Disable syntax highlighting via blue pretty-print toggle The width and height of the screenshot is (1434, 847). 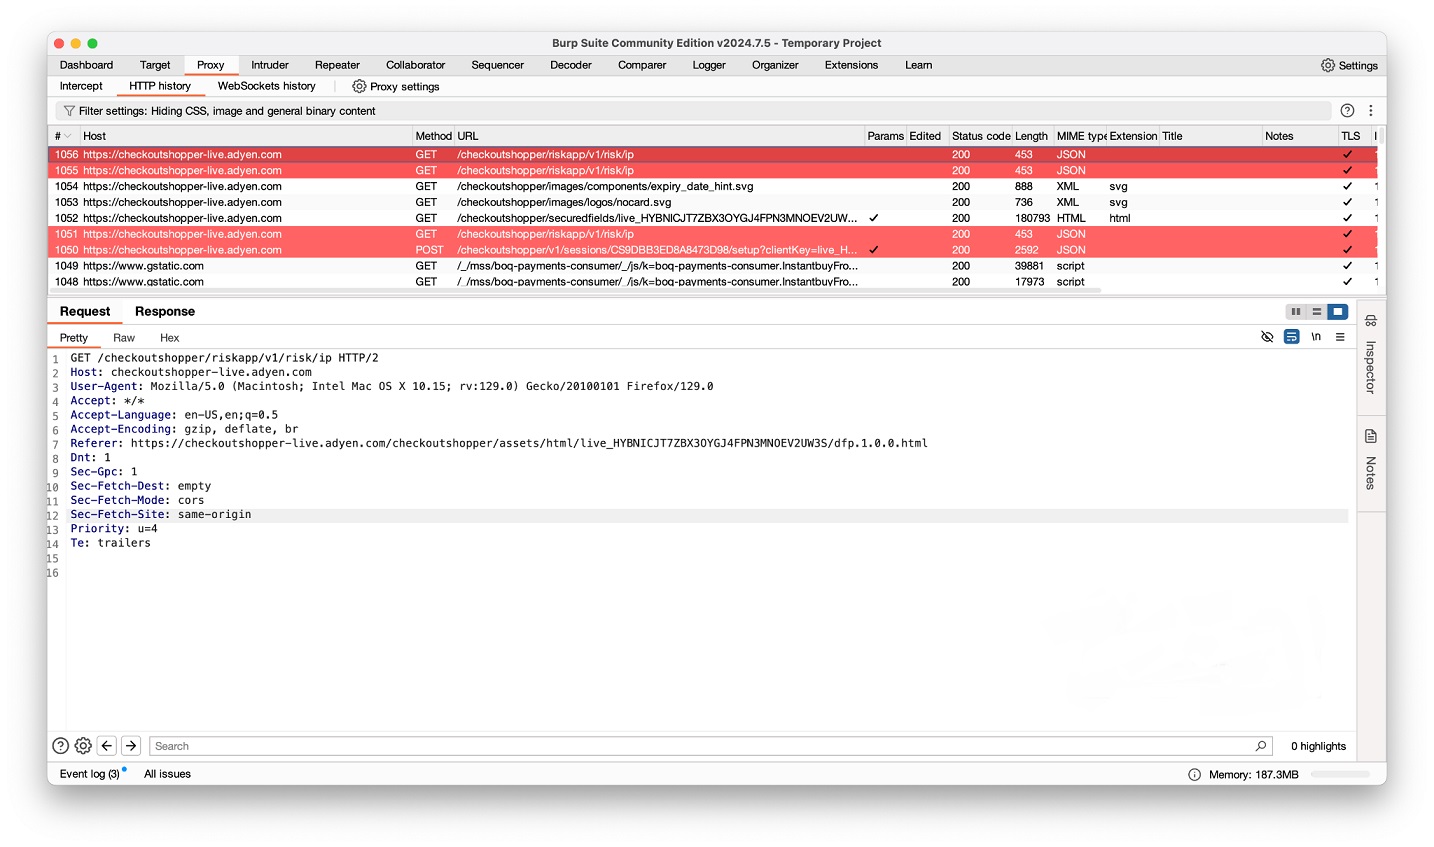point(1291,337)
